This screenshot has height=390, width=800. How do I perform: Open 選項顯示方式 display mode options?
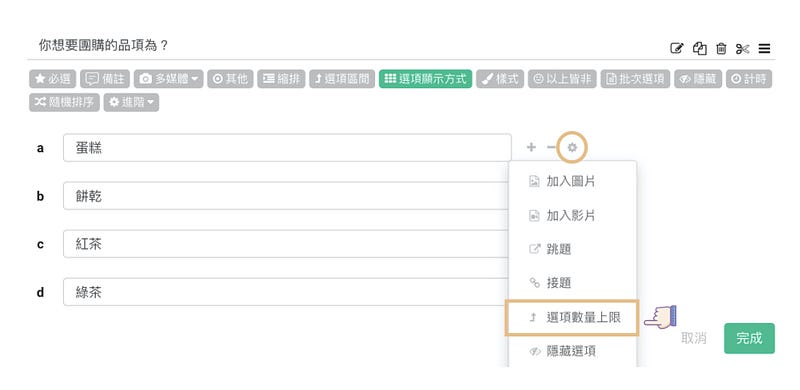click(426, 79)
